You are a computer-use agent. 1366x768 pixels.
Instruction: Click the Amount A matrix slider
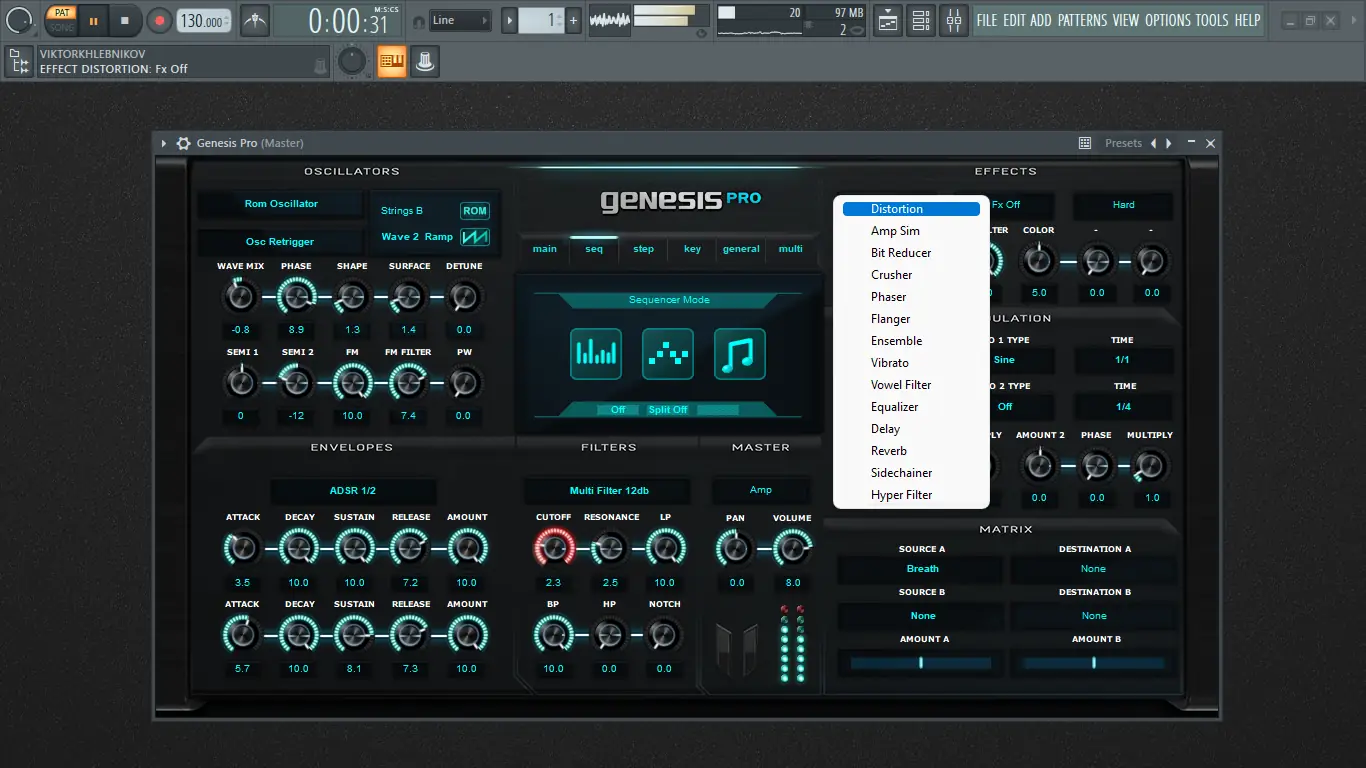[x=920, y=662]
